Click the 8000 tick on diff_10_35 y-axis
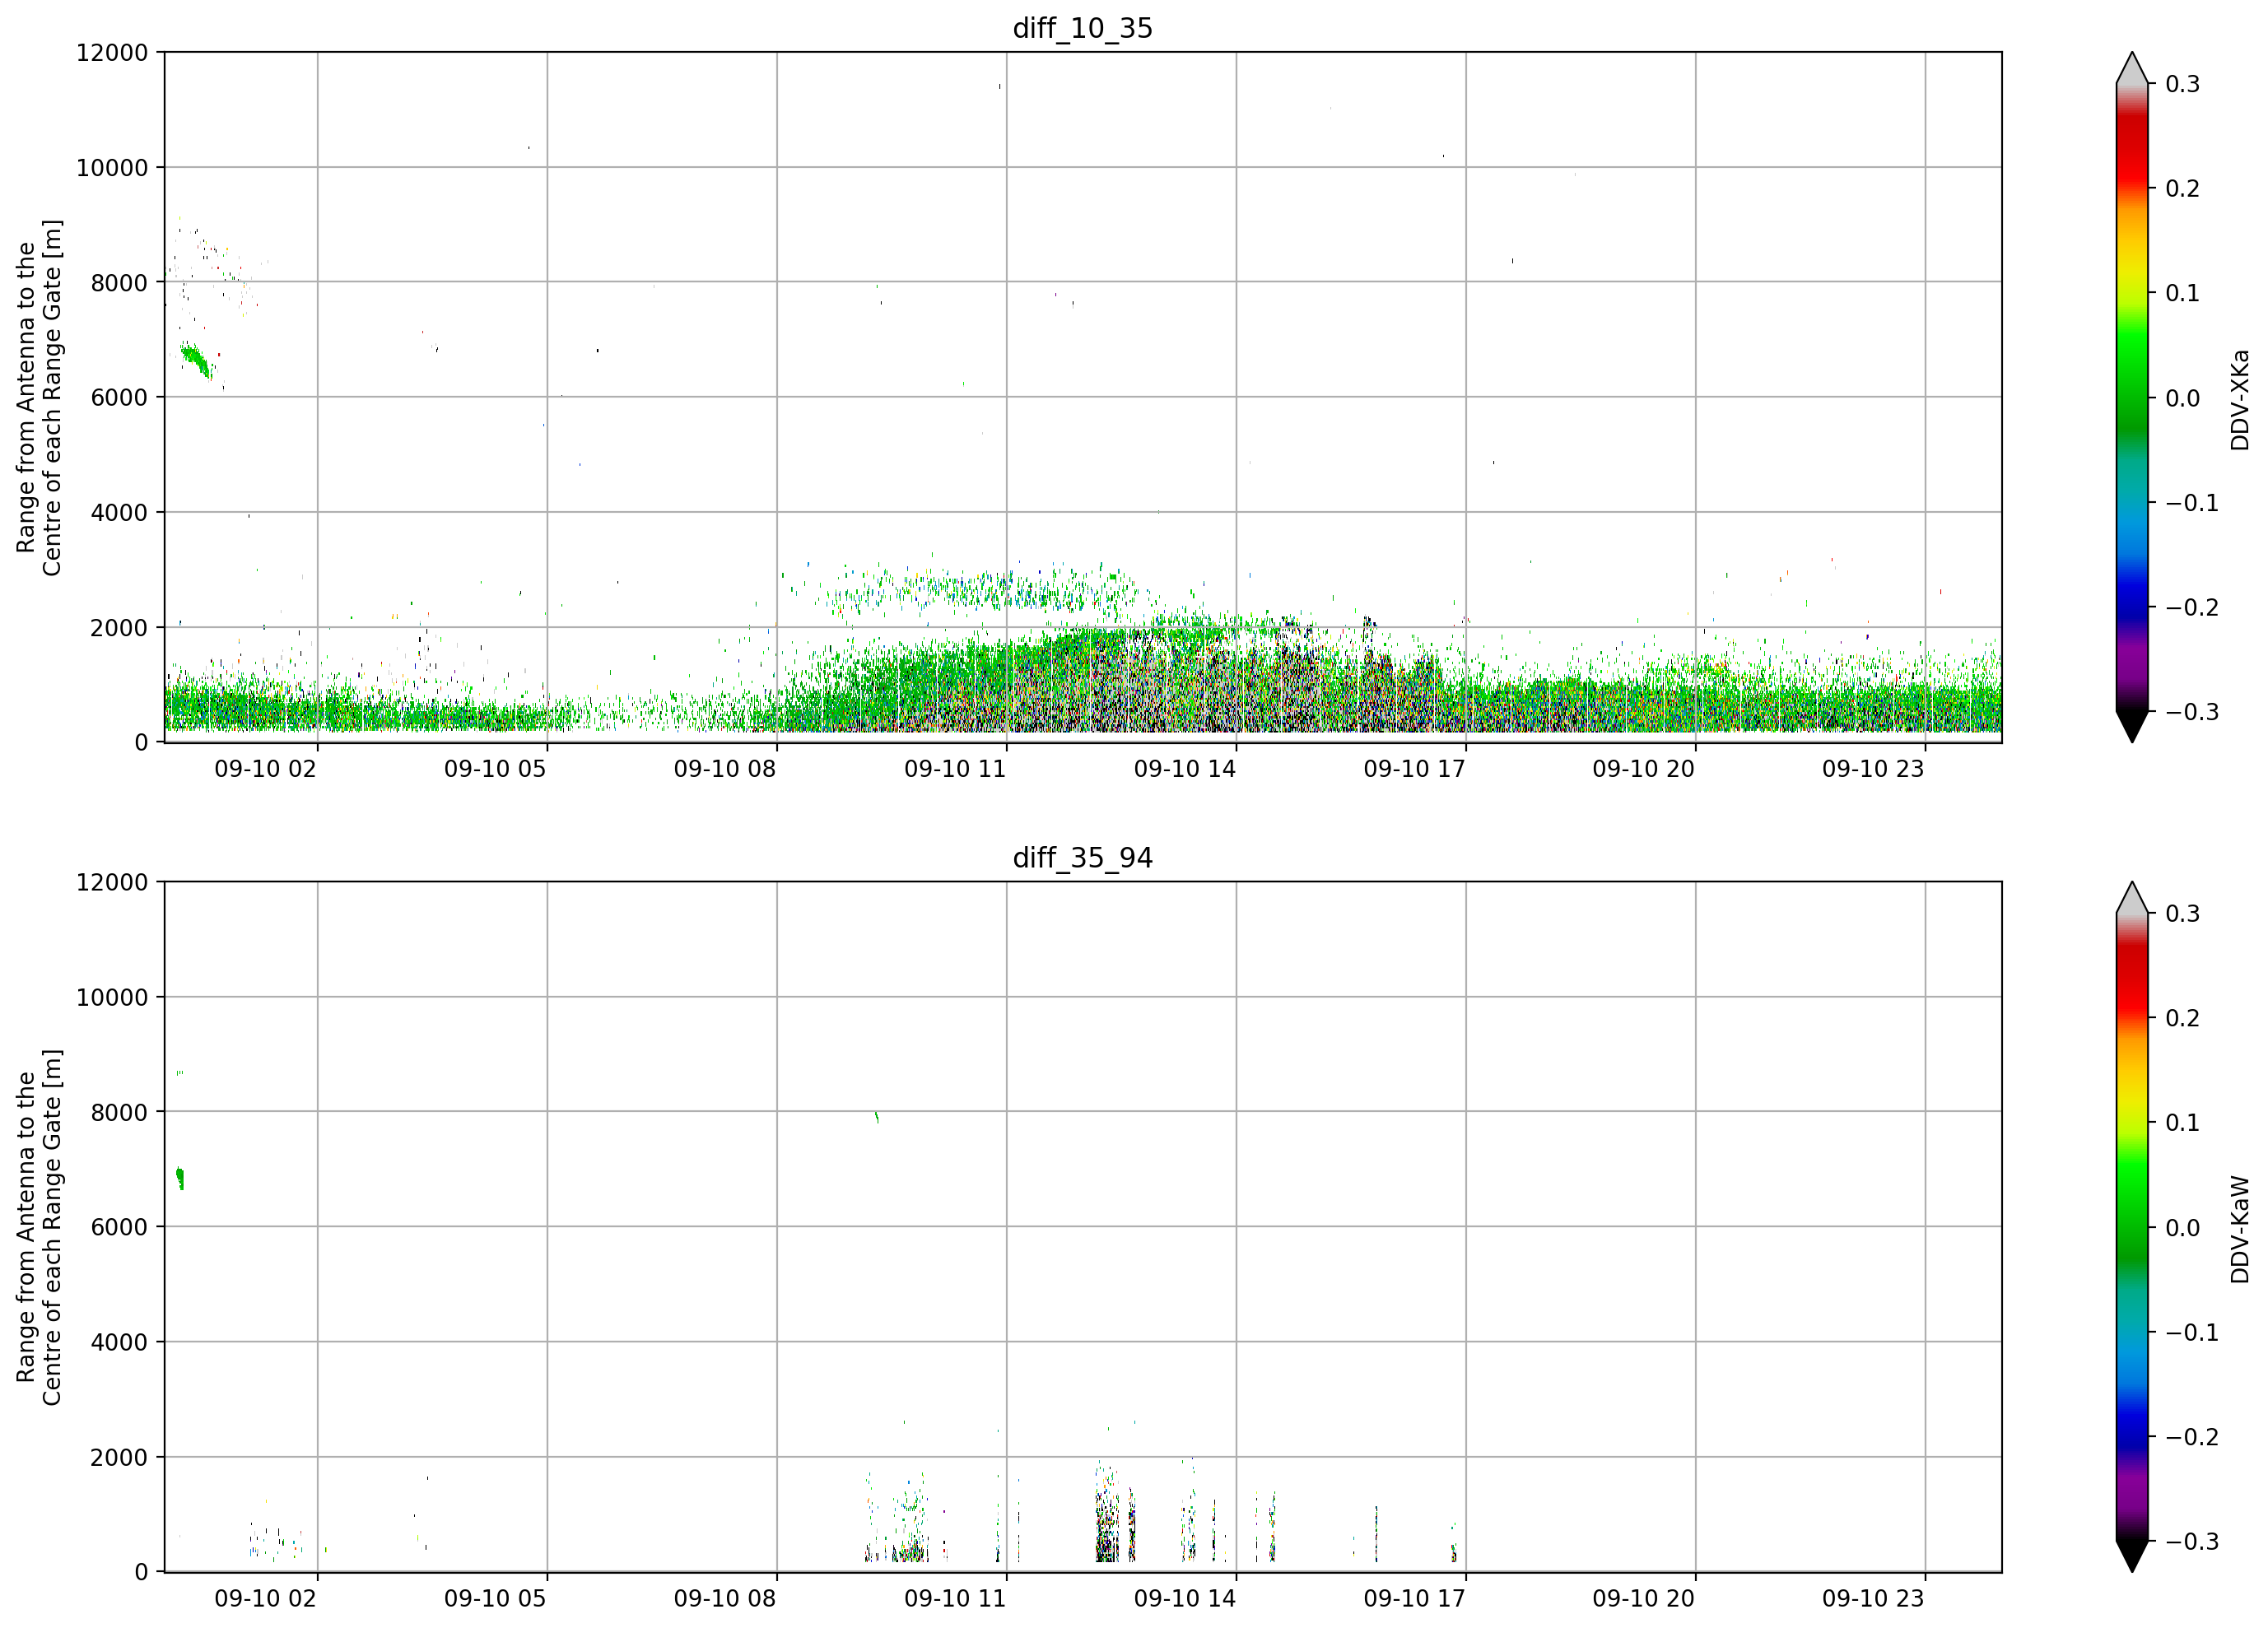 pyautogui.click(x=119, y=283)
